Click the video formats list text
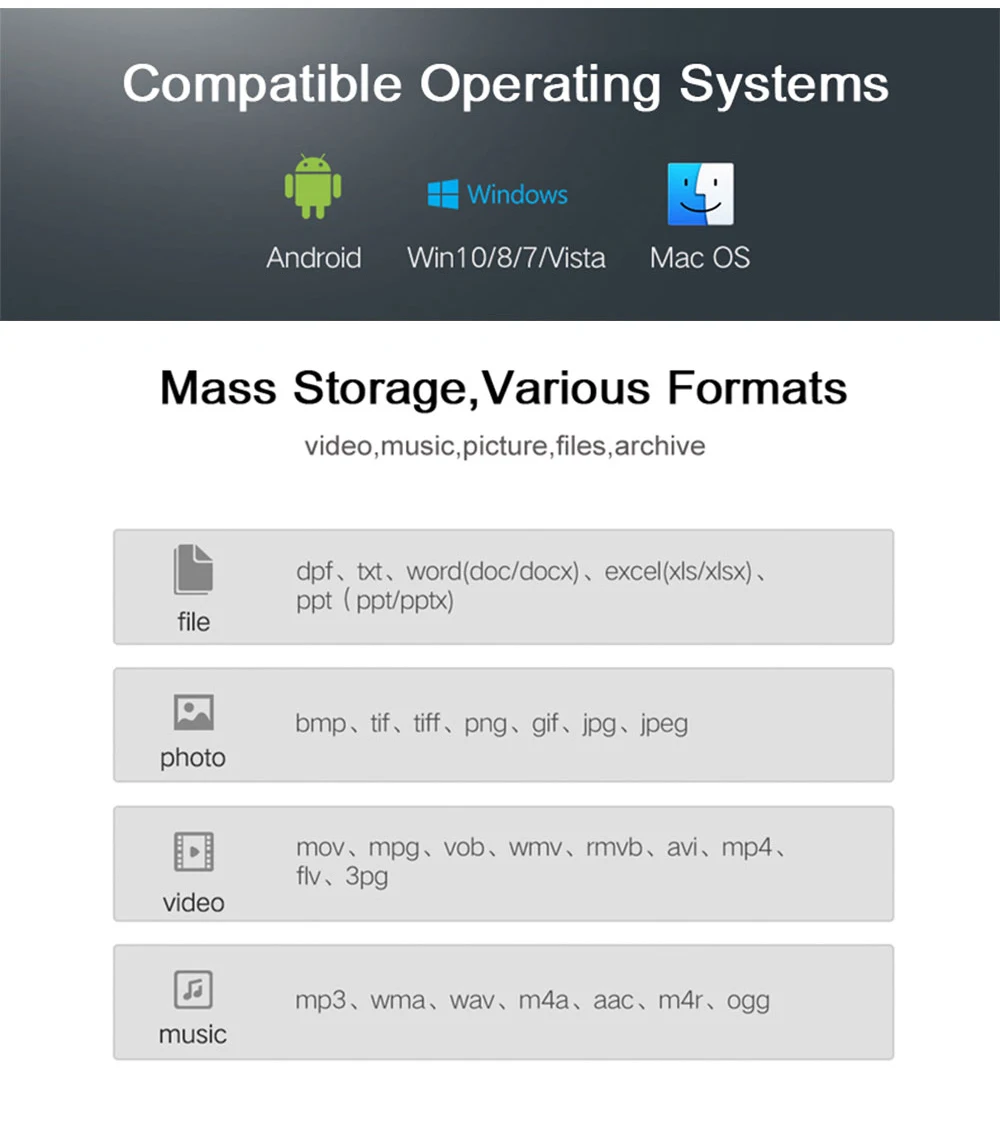The width and height of the screenshot is (1000, 1144). pyautogui.click(x=538, y=862)
